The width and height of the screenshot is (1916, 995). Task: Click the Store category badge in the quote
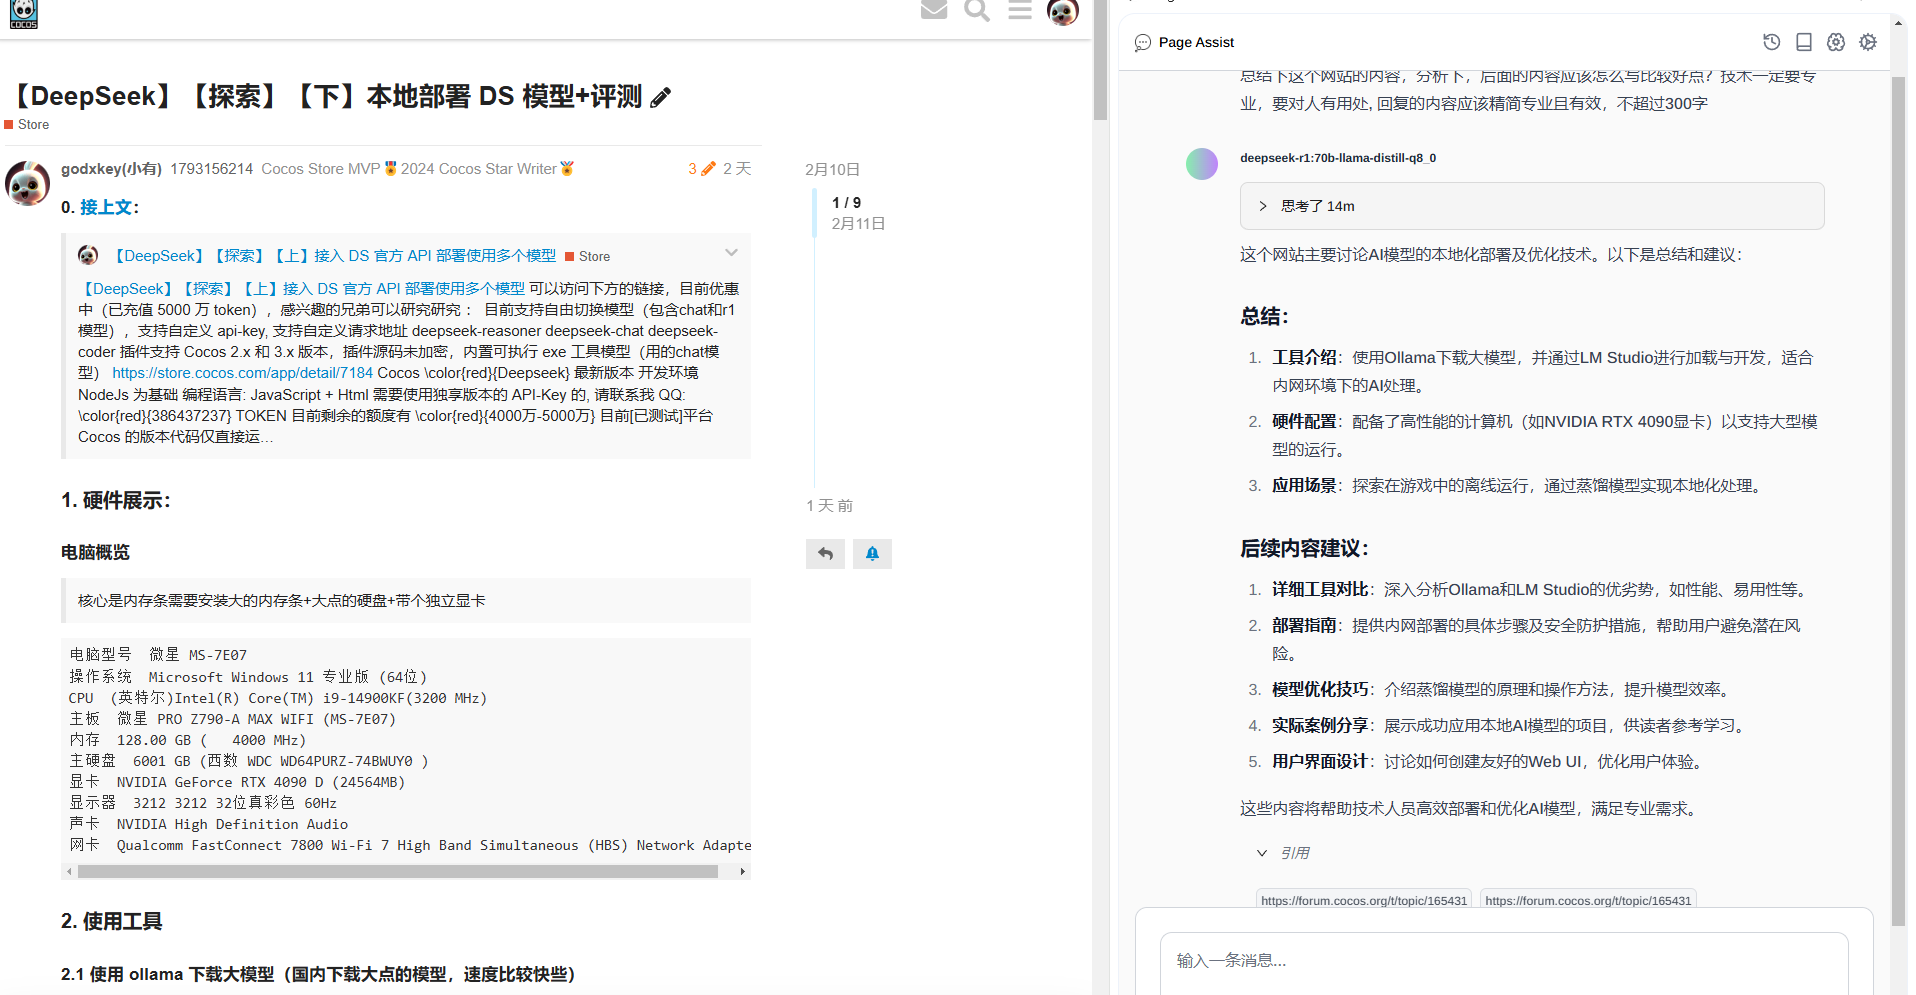(588, 257)
